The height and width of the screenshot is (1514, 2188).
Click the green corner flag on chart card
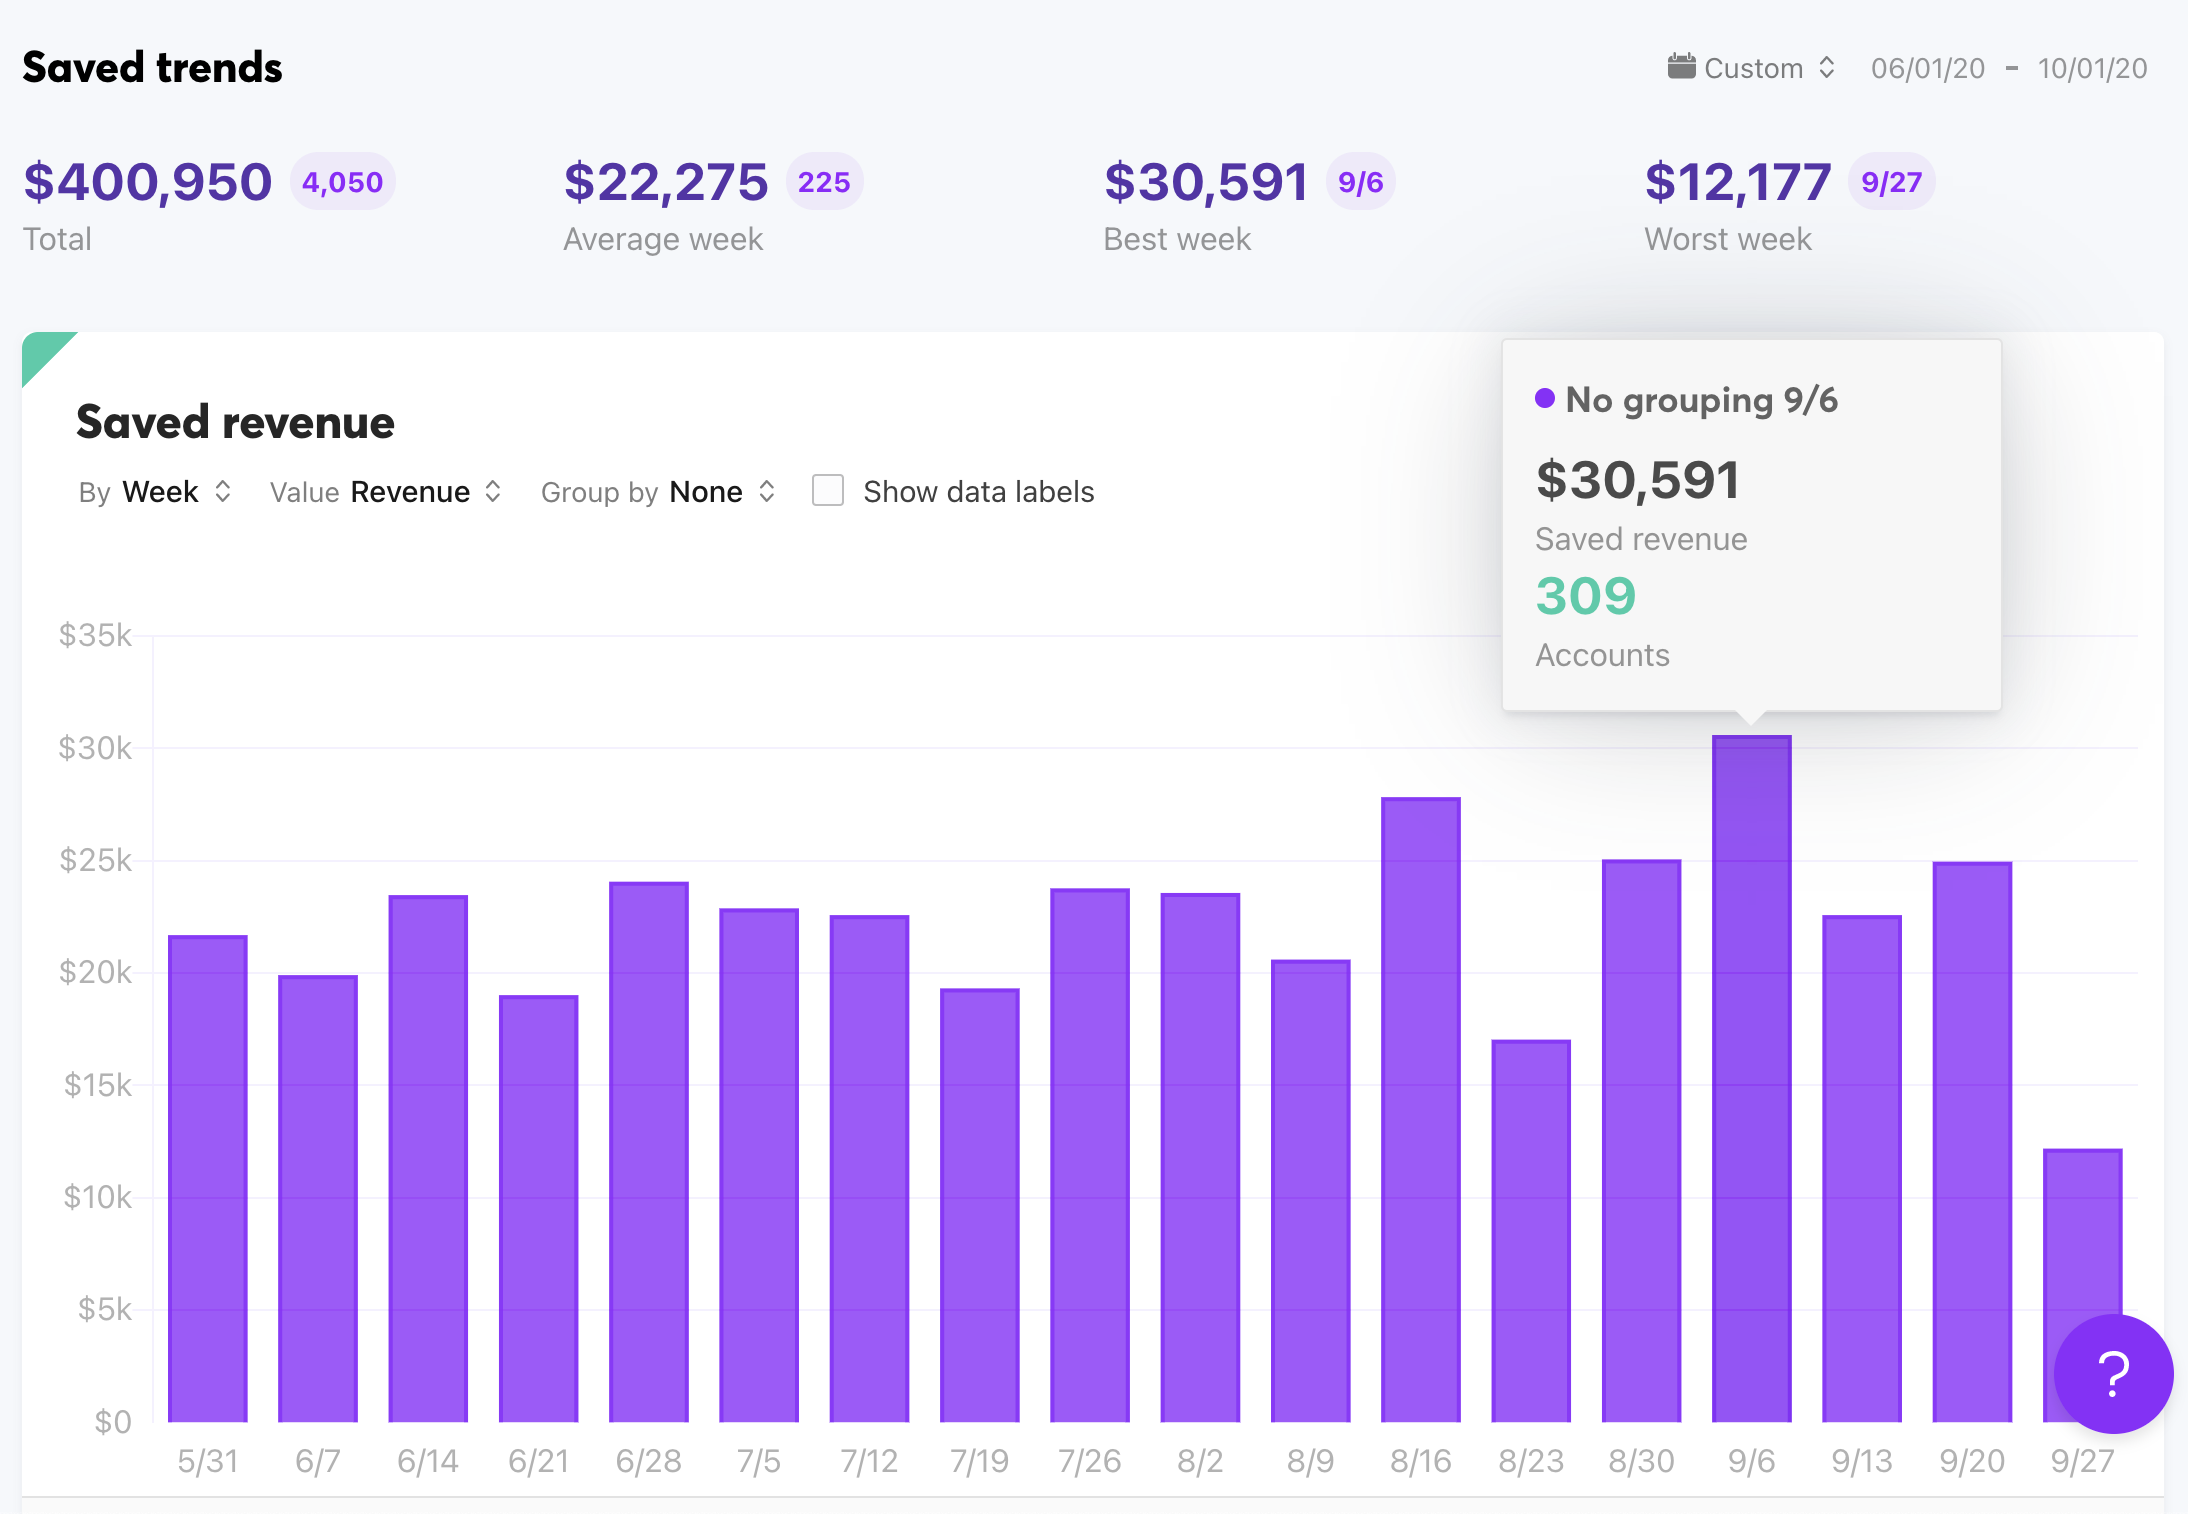(x=40, y=350)
